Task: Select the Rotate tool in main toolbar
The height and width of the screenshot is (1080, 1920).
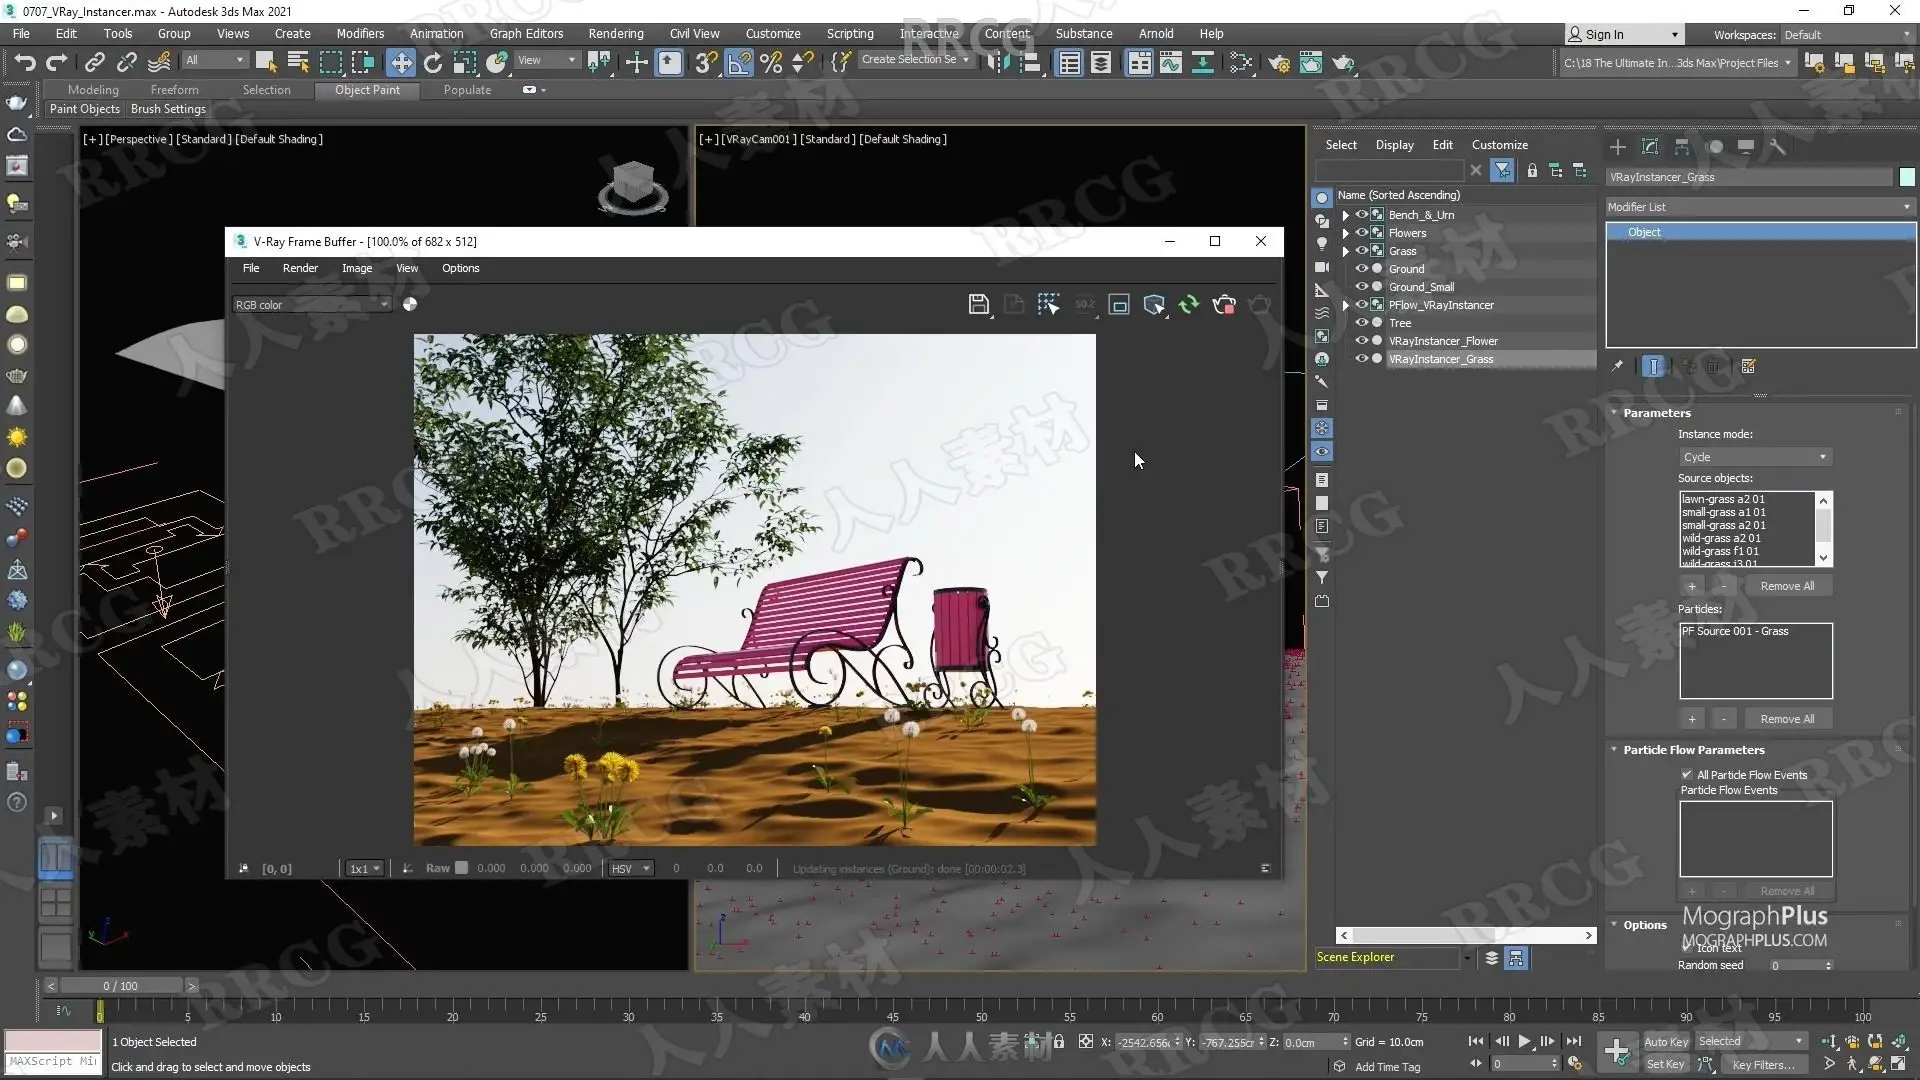Action: click(x=432, y=63)
